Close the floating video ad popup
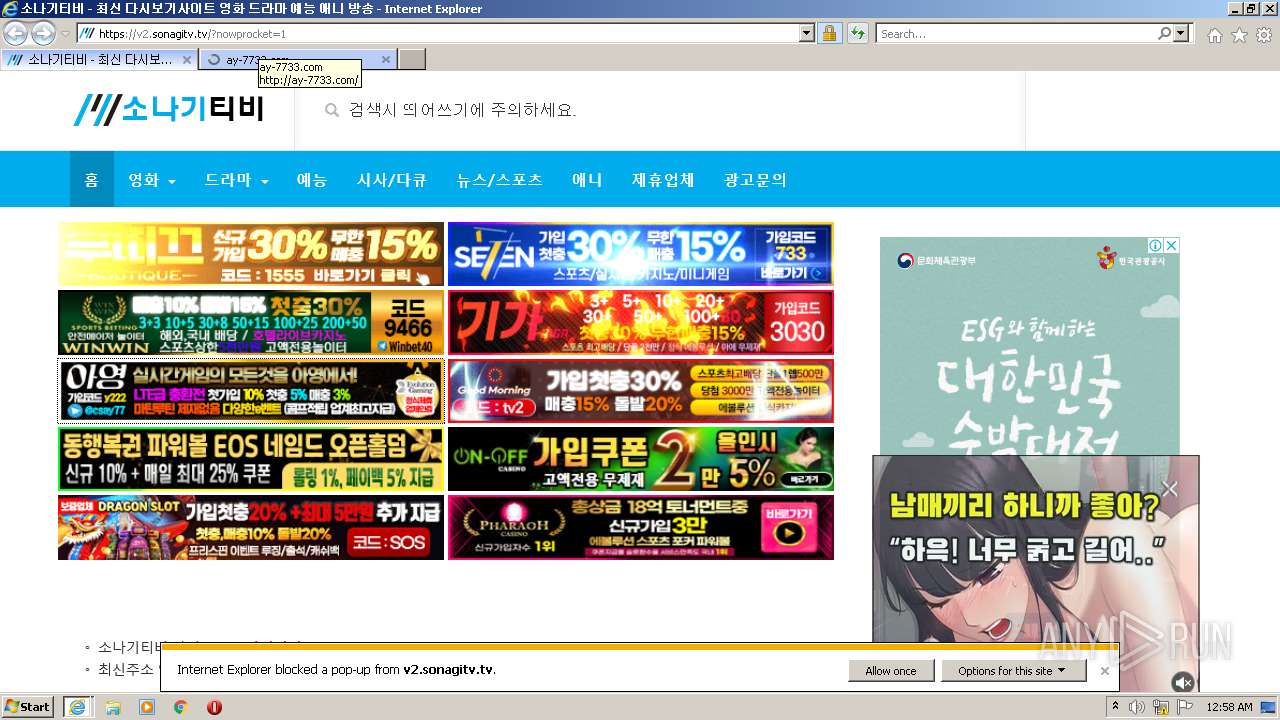The image size is (1280, 720). click(x=1170, y=489)
